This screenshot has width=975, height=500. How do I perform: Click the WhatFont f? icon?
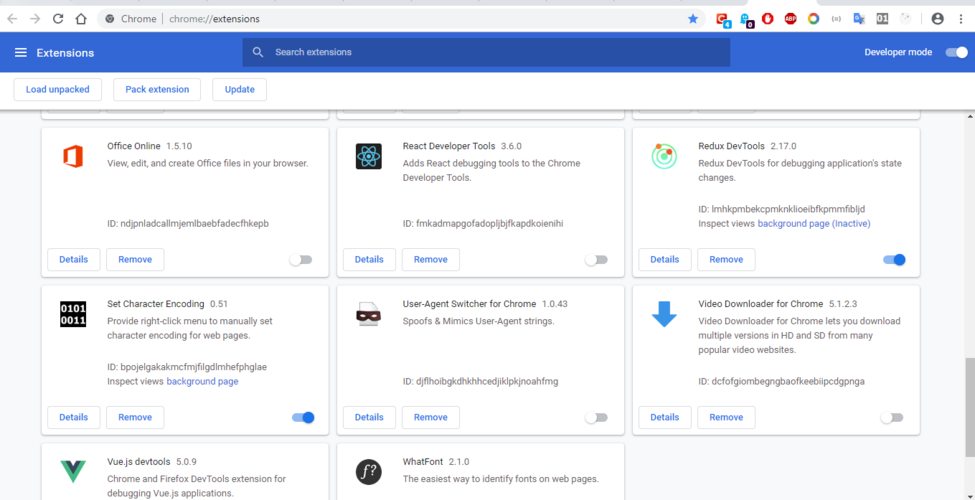[x=369, y=472]
